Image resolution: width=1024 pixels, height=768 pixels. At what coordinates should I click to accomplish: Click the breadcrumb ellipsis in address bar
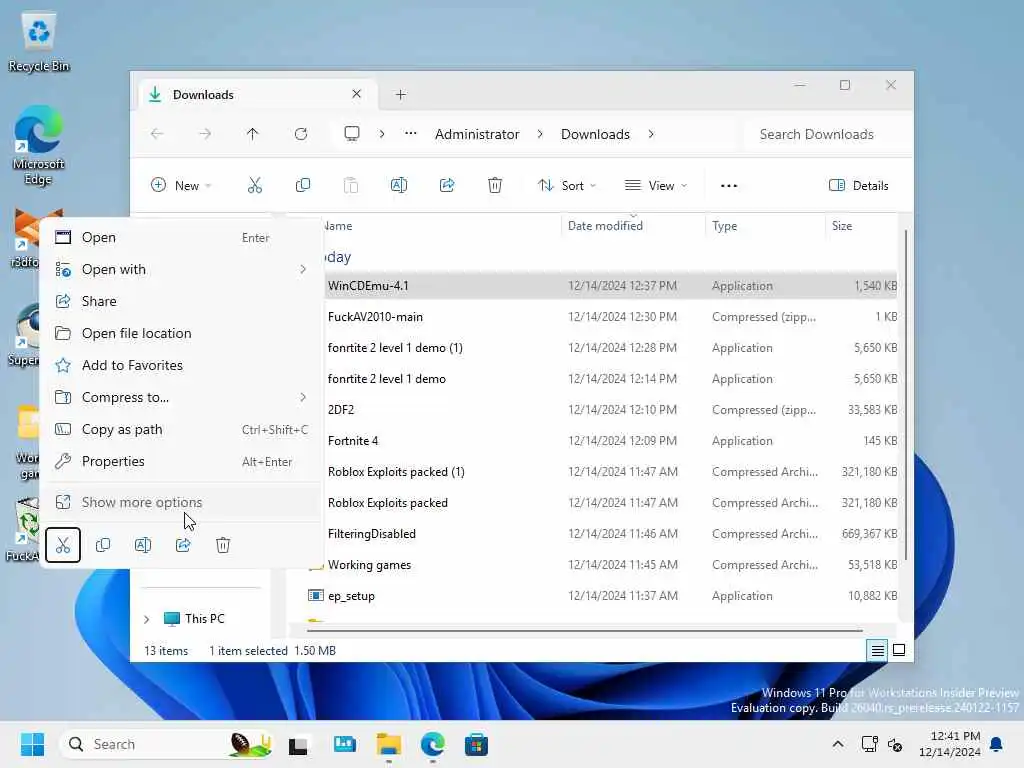click(x=410, y=134)
